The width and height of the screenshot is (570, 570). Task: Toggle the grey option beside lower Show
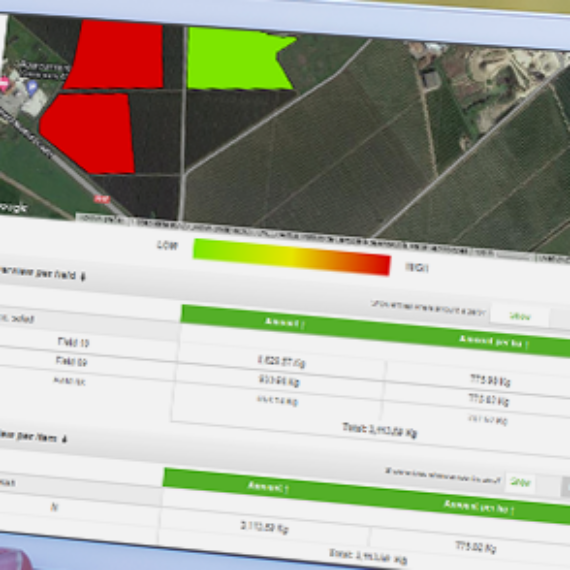566,487
